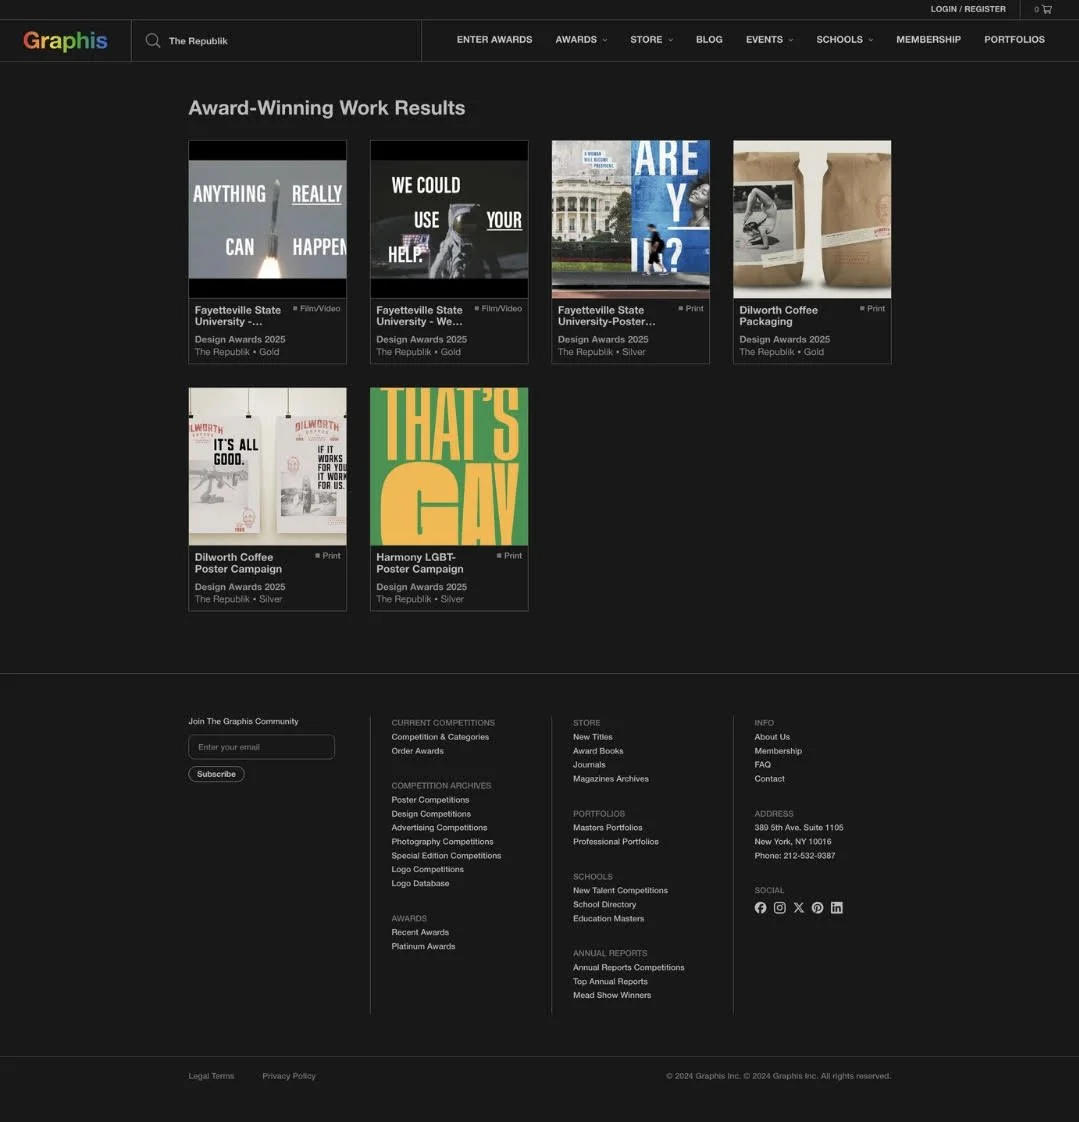
Task: Open the Are You In? poster thumbnail
Action: point(630,219)
